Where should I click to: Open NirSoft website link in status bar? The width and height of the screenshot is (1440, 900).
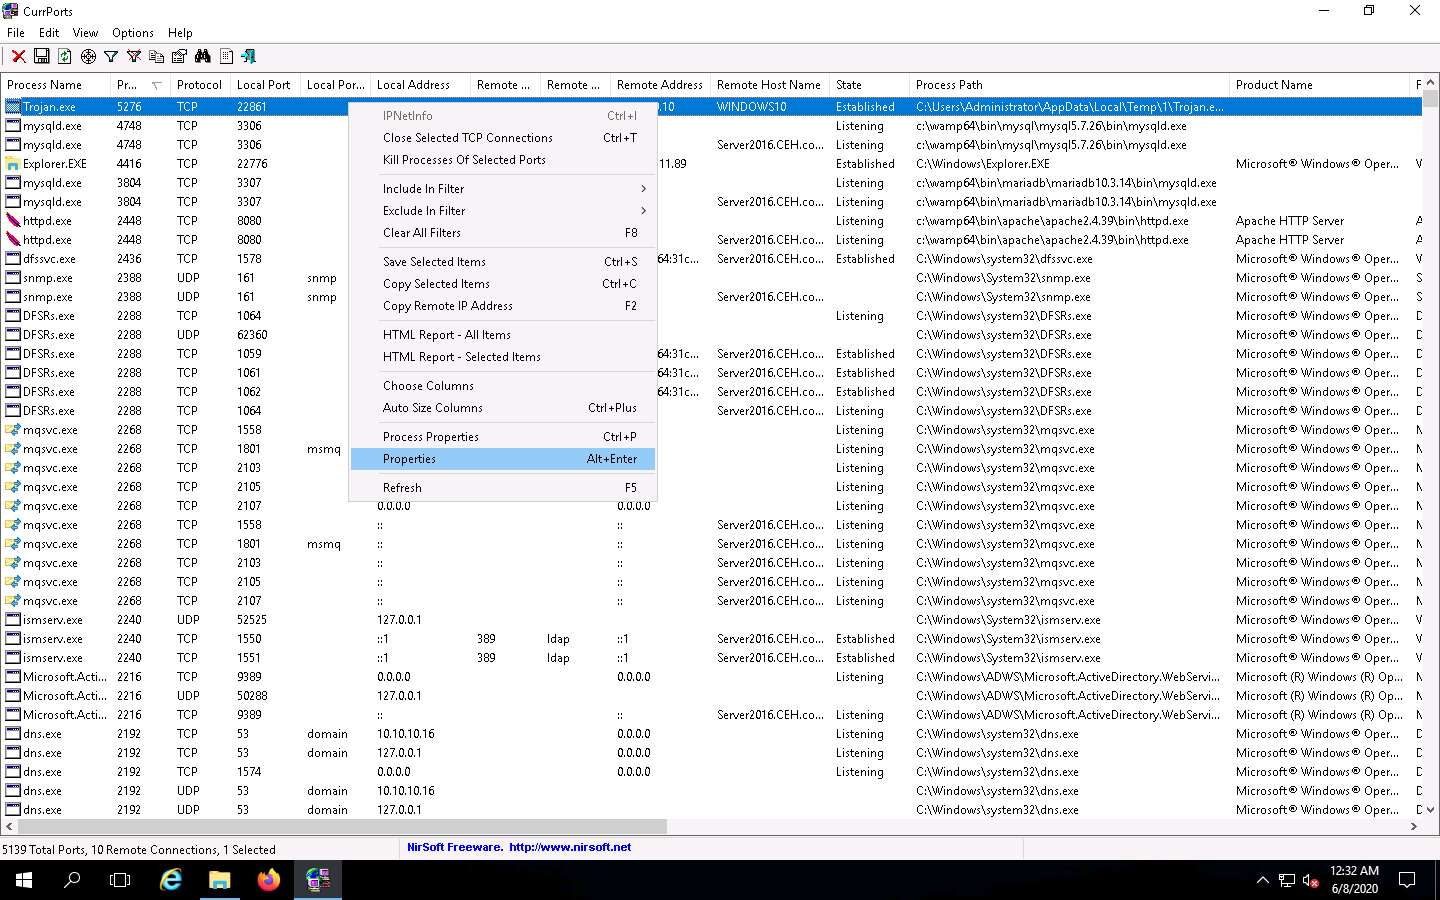(570, 847)
